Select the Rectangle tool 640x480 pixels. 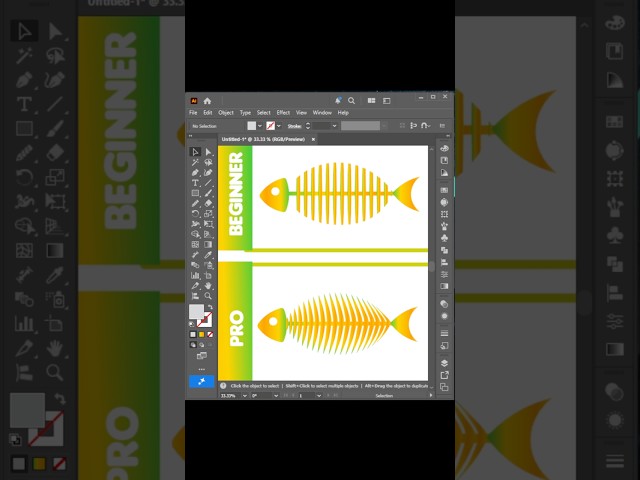coord(195,193)
